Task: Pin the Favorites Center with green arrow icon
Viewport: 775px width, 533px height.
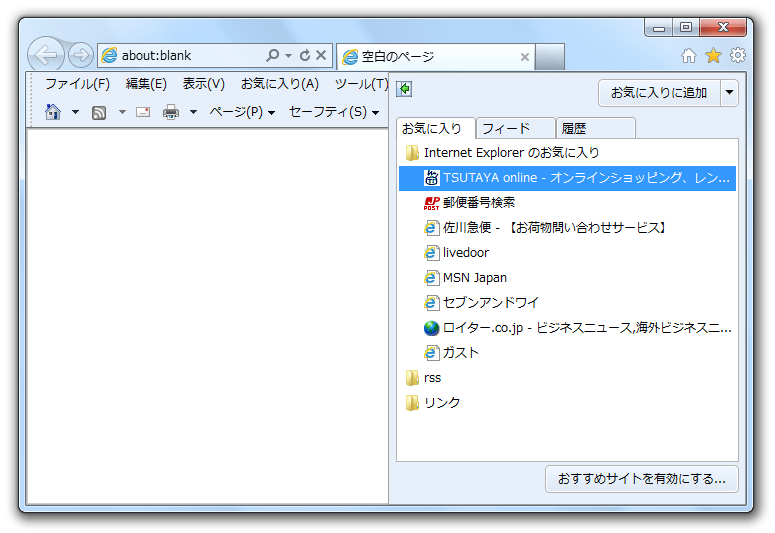Action: point(404,89)
